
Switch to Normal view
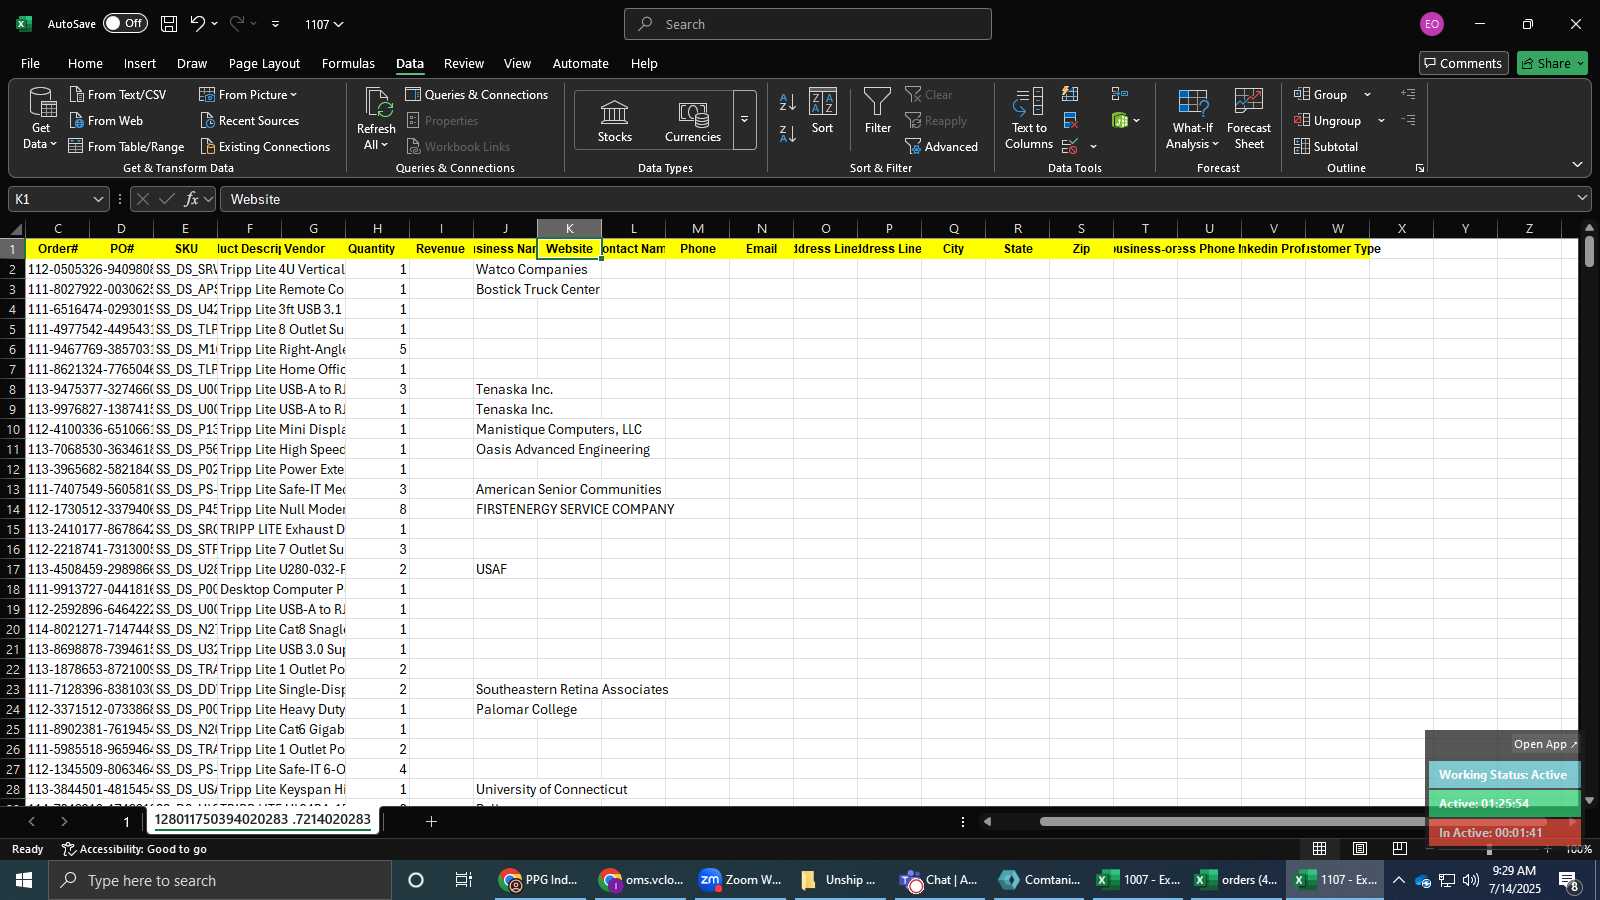click(1320, 848)
